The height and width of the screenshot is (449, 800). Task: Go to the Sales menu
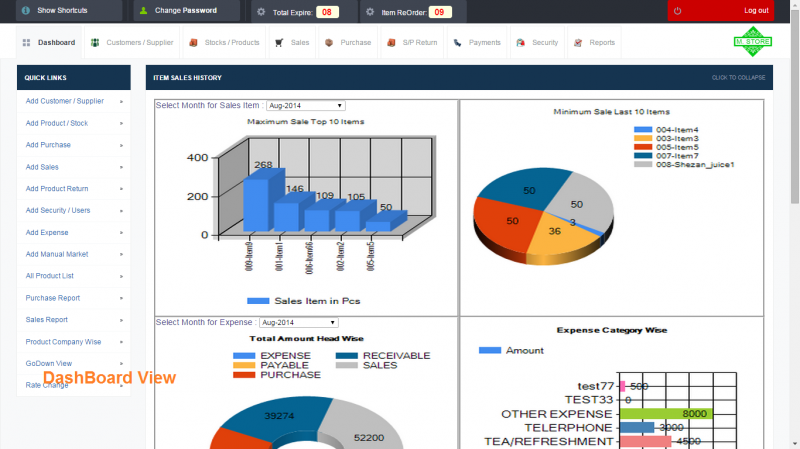point(292,42)
